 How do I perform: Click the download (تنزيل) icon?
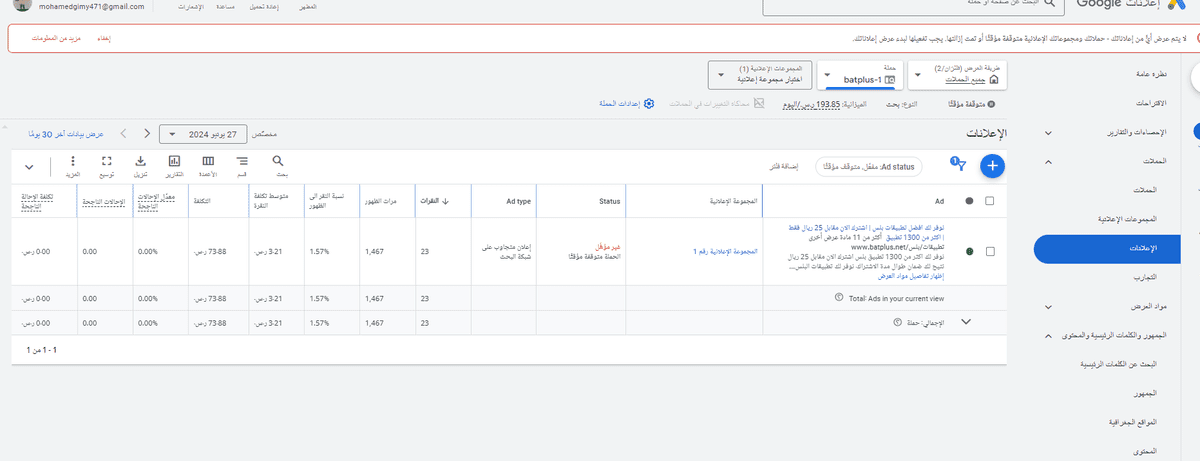coord(141,165)
